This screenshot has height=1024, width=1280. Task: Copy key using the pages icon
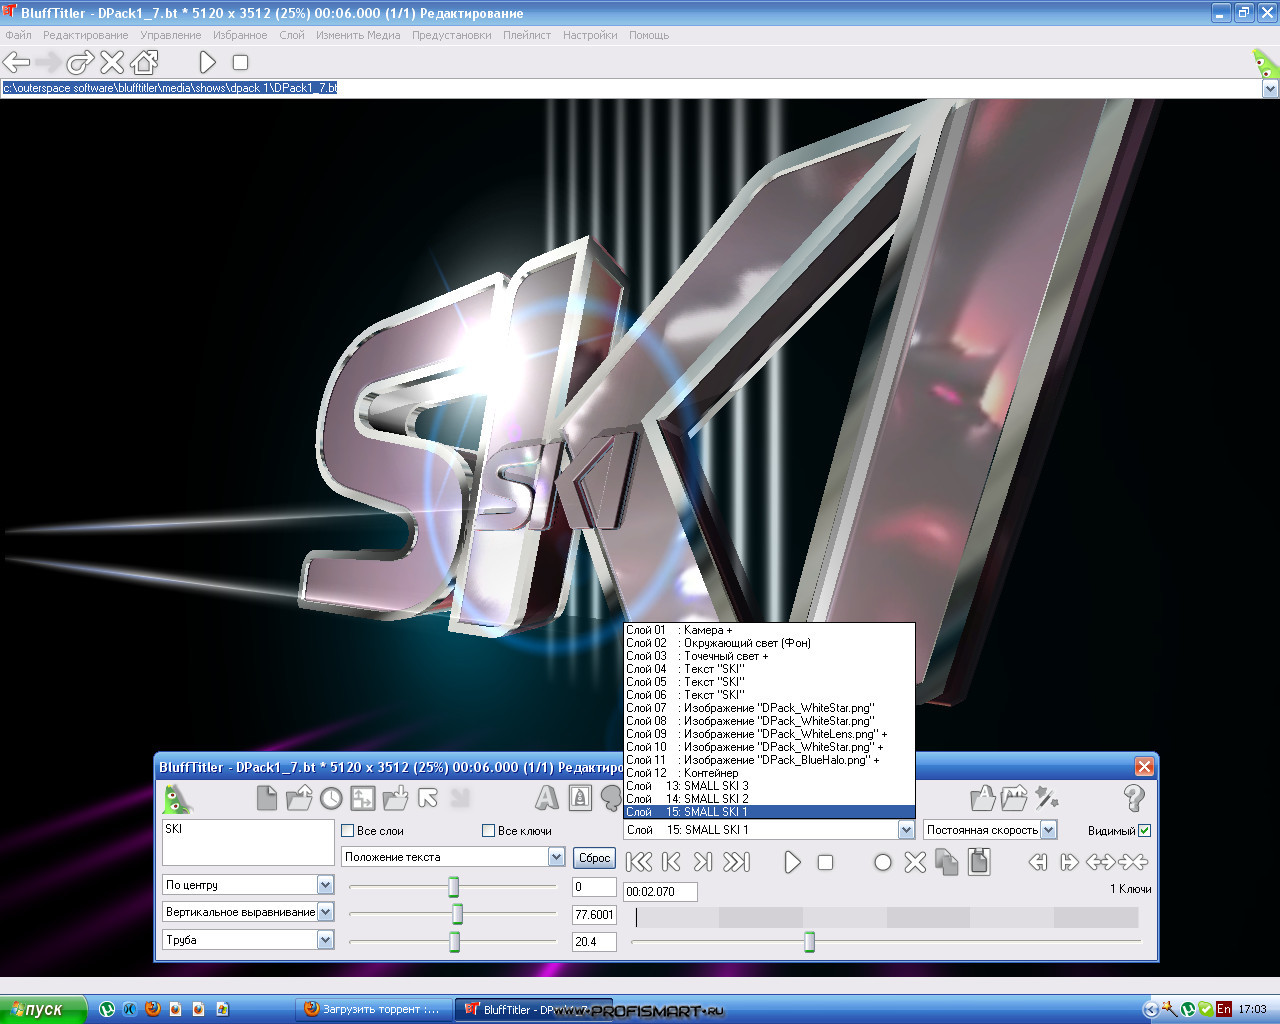click(946, 862)
